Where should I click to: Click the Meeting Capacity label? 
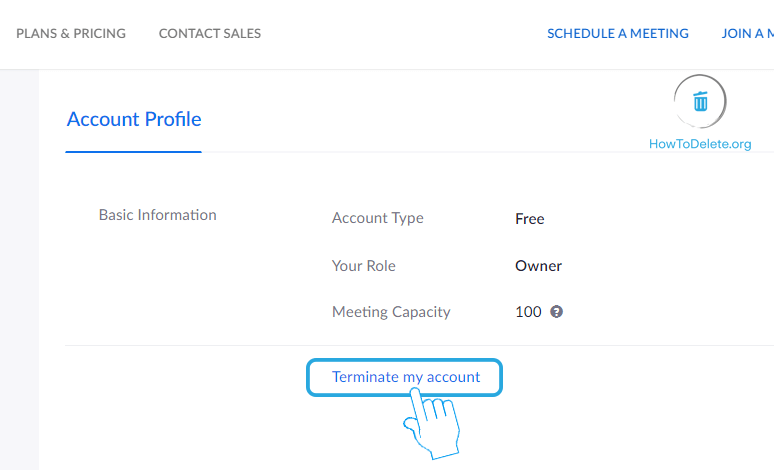[391, 311]
